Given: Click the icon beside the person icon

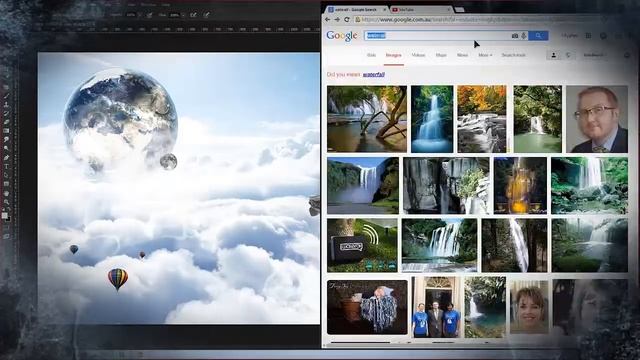Looking at the screenshot, I should (568, 55).
